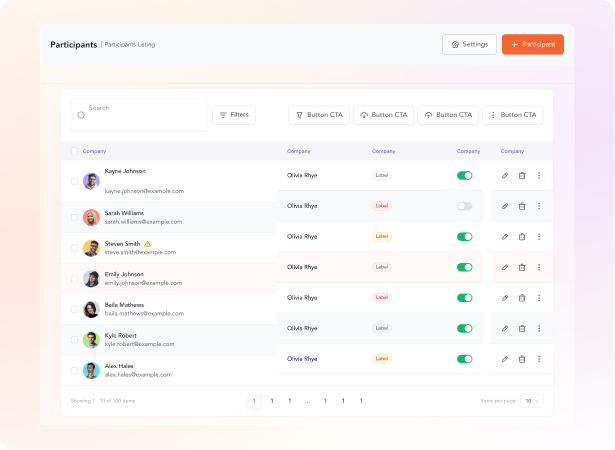Click the Olivia Rhye cell in Alex Hales' row
The height and width of the screenshot is (450, 615).
(302, 359)
